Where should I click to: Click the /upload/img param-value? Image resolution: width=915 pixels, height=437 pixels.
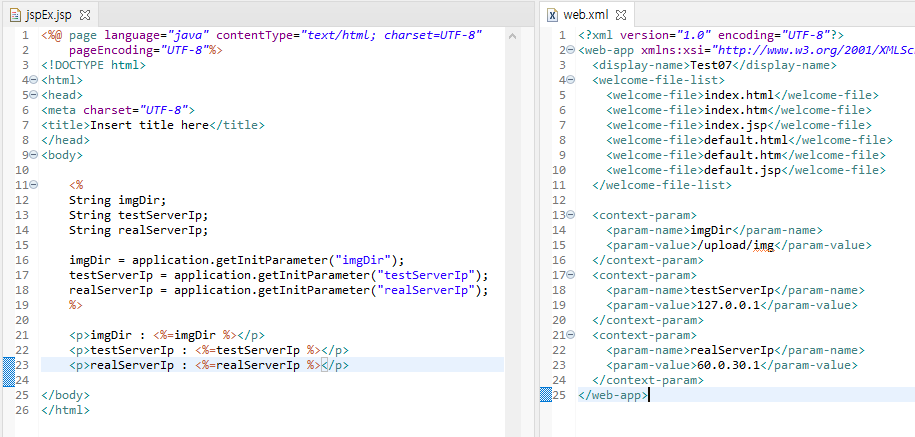pyautogui.click(x=735, y=245)
